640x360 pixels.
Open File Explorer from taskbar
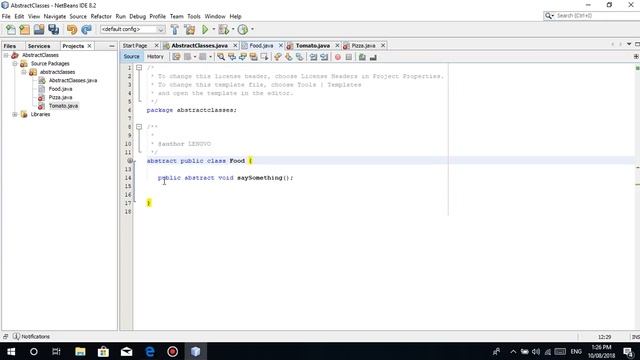point(80,351)
